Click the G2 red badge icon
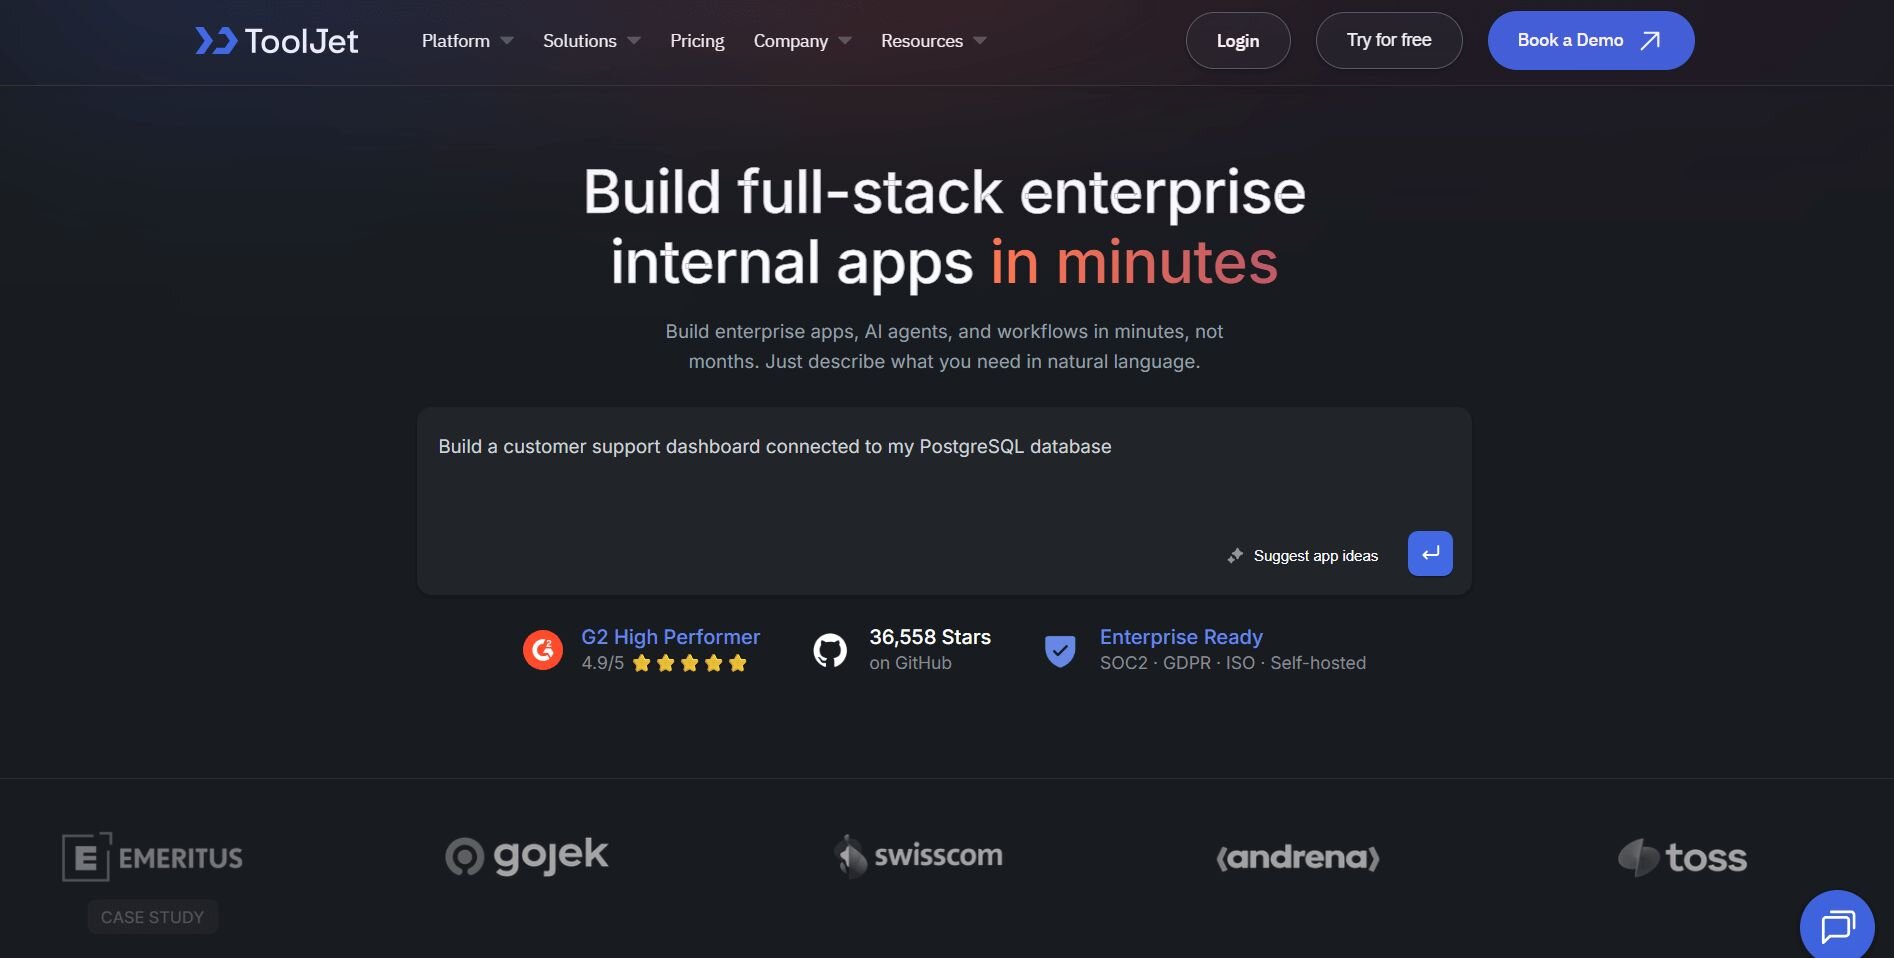Image resolution: width=1894 pixels, height=958 pixels. (x=543, y=650)
